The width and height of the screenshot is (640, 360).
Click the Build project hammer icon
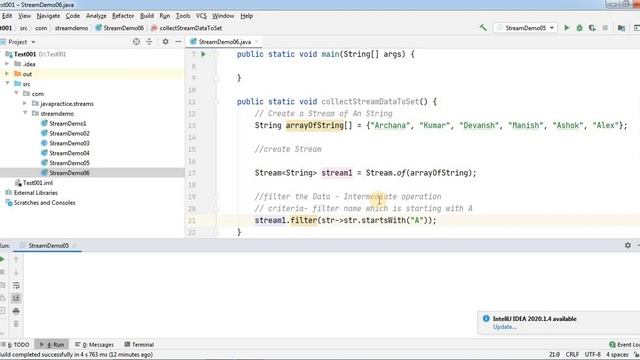tap(483, 28)
